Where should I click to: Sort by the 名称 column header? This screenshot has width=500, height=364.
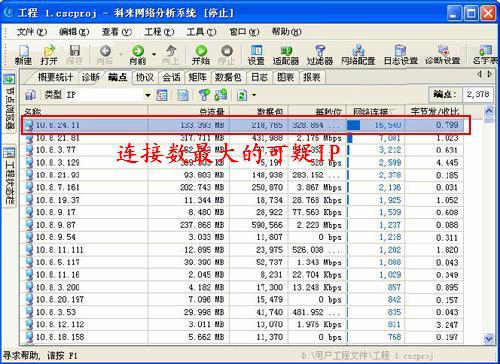click(84, 111)
